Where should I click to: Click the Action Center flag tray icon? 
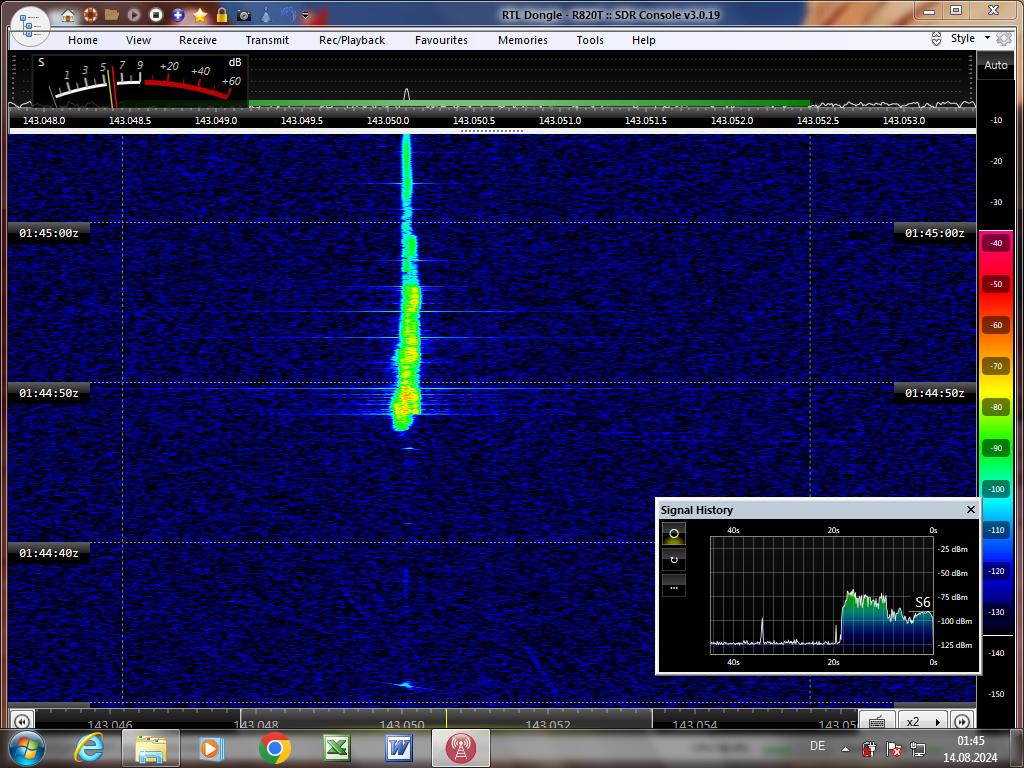tap(893, 749)
